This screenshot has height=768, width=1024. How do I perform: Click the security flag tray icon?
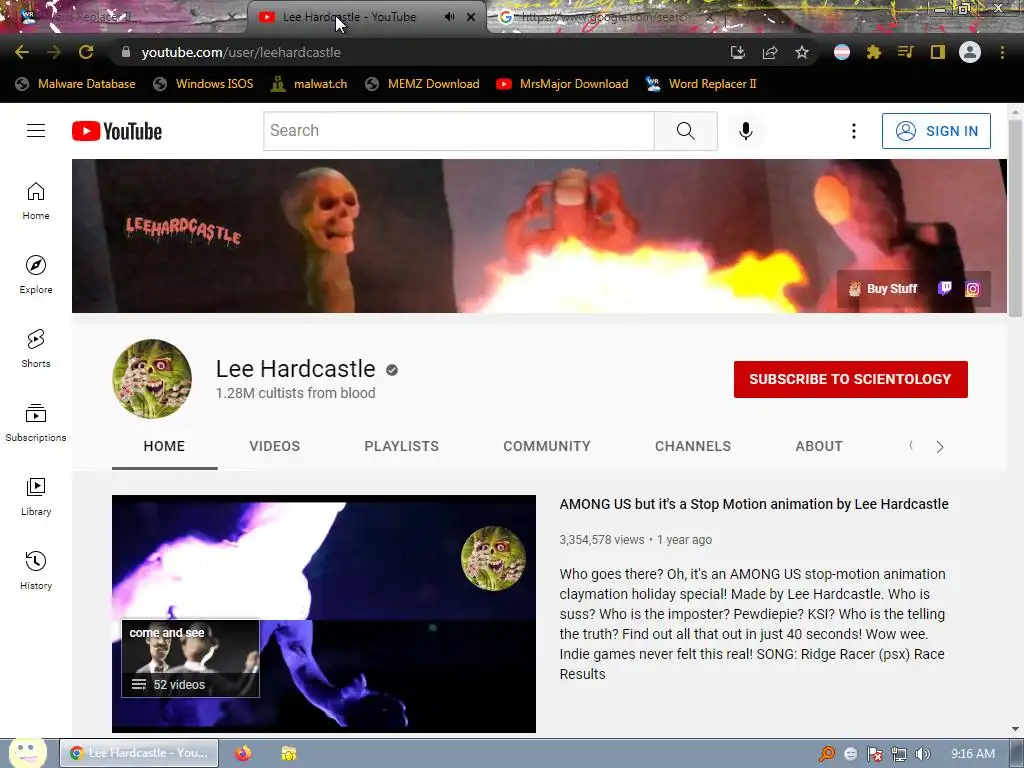tap(874, 754)
